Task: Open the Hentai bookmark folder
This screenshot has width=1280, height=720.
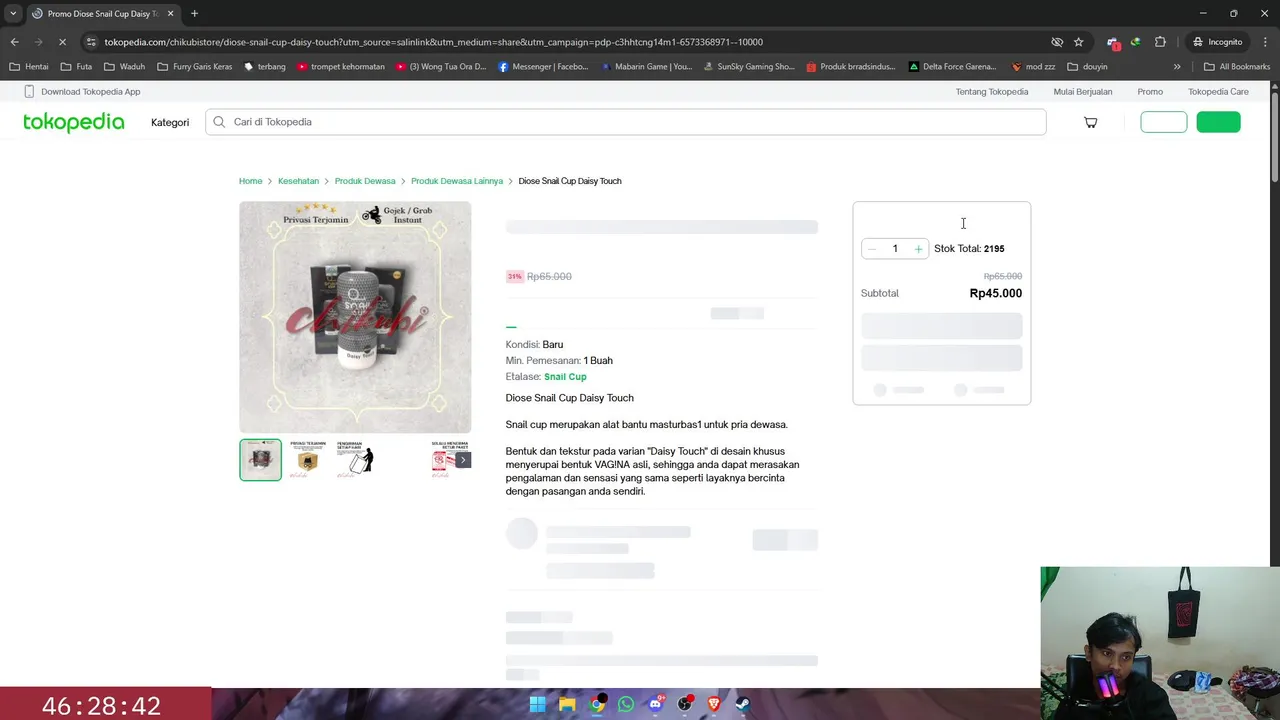Action: point(29,67)
